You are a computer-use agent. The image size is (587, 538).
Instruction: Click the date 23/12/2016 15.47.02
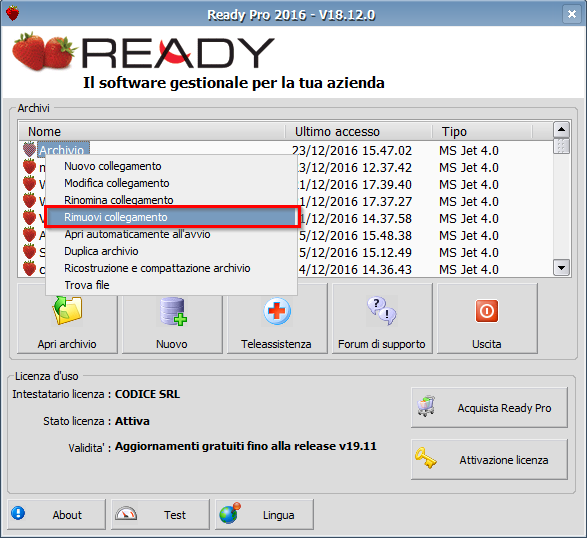[352, 151]
